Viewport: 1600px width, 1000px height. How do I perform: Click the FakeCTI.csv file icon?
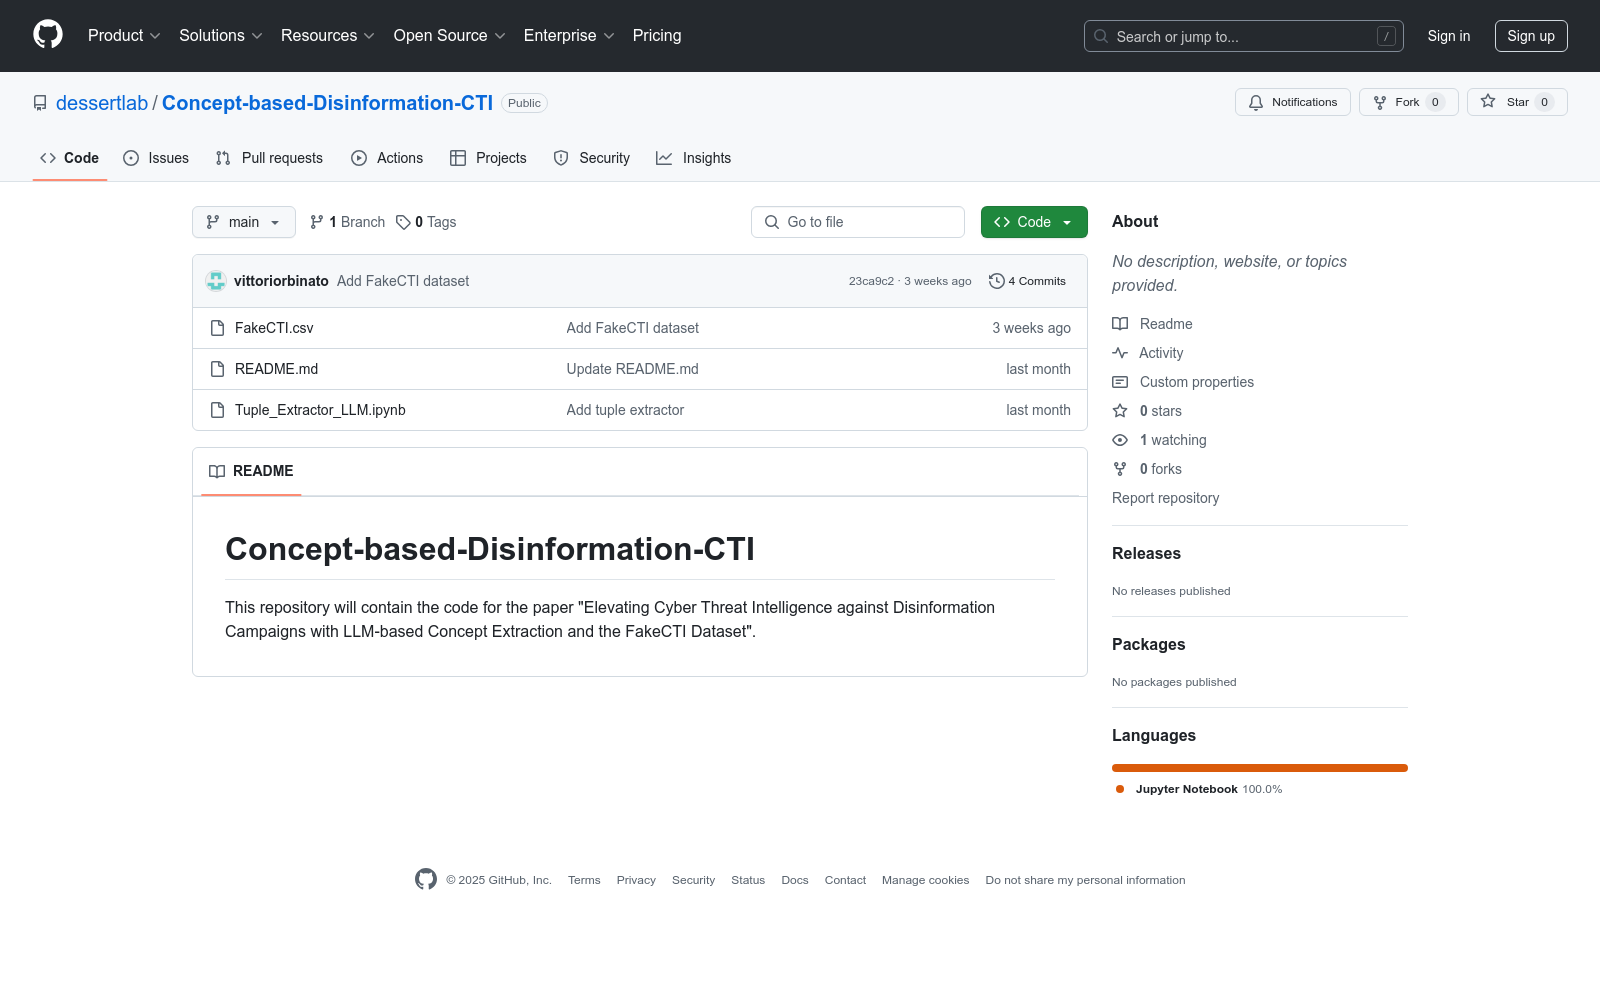click(217, 328)
